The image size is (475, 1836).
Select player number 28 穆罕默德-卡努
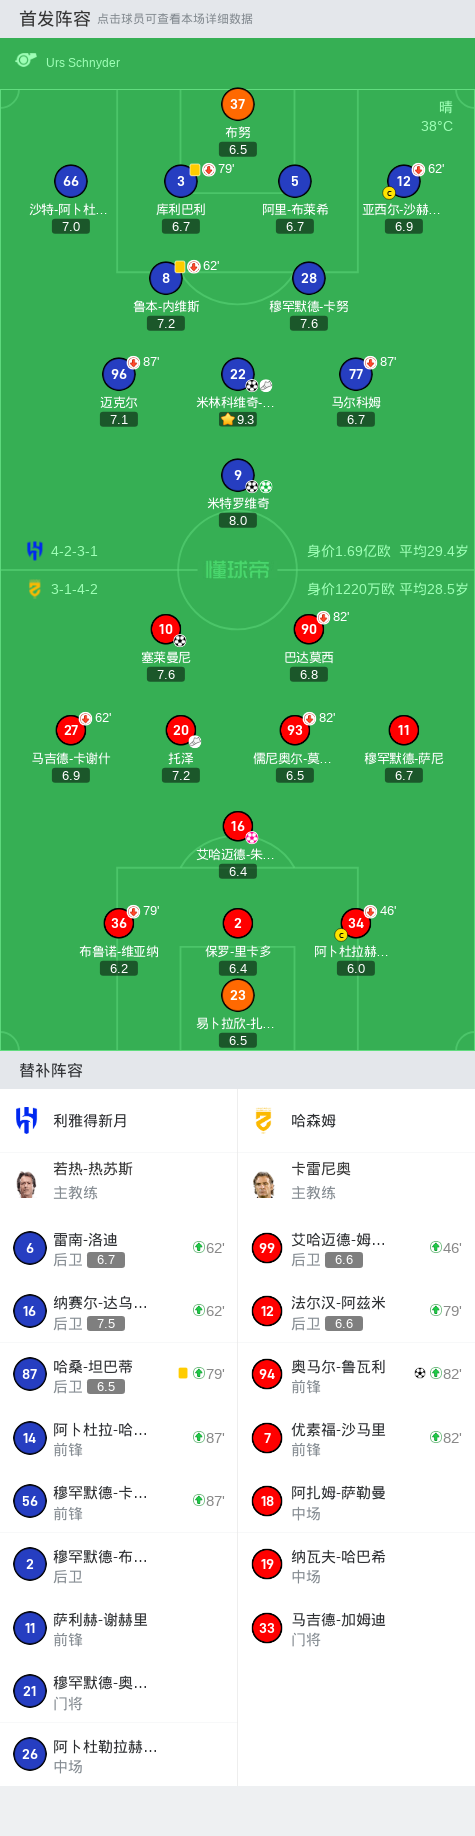click(x=309, y=278)
